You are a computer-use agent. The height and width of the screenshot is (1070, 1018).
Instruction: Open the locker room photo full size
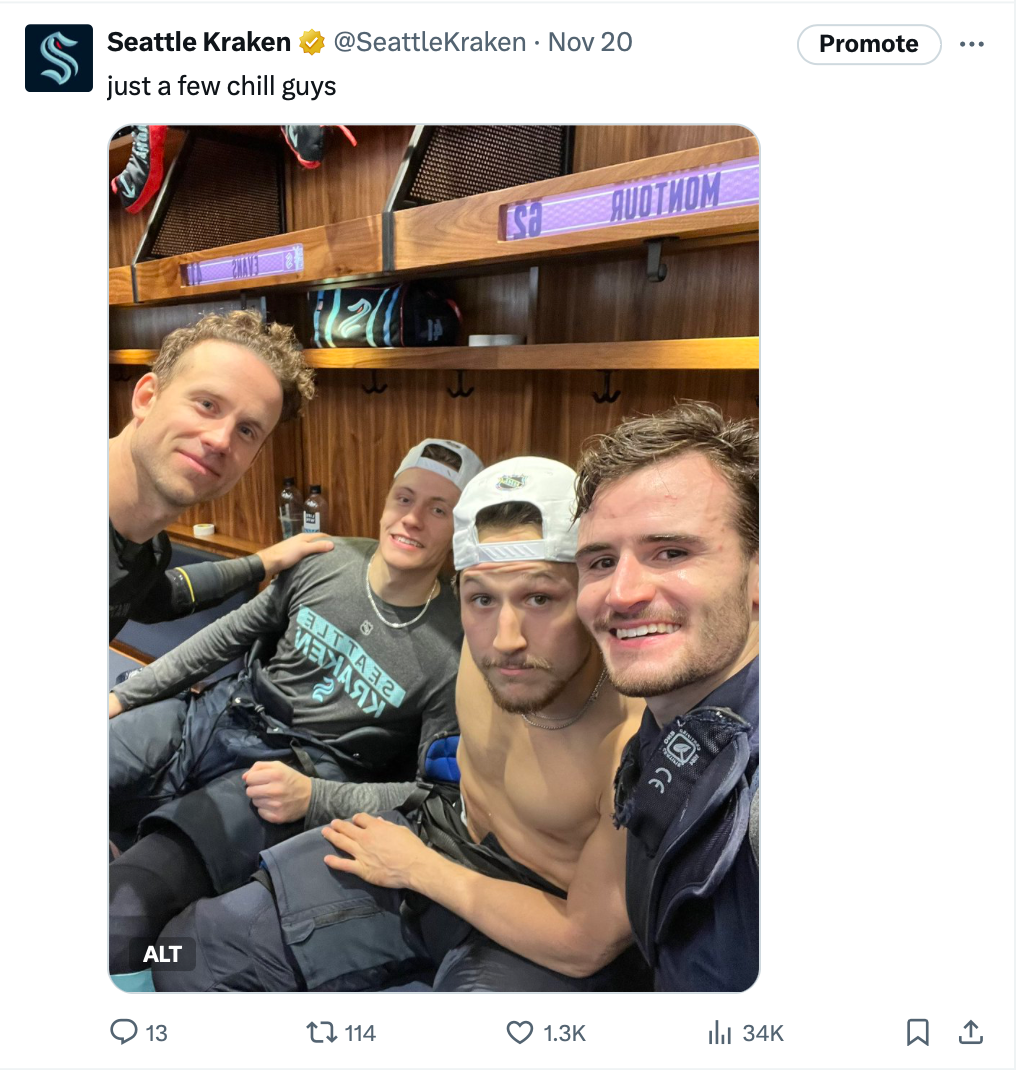(x=434, y=558)
